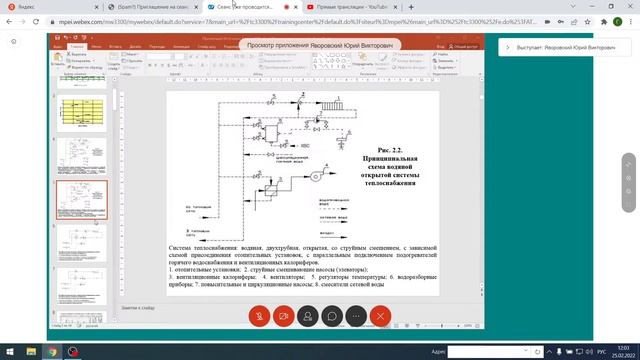The image size is (640, 360).
Task: Expand the Выступает speaker panel chevron
Action: (x=508, y=47)
